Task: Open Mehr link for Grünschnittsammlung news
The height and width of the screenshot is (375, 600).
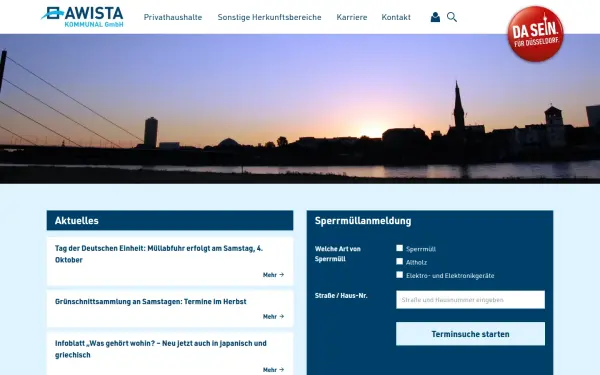Action: point(273,316)
